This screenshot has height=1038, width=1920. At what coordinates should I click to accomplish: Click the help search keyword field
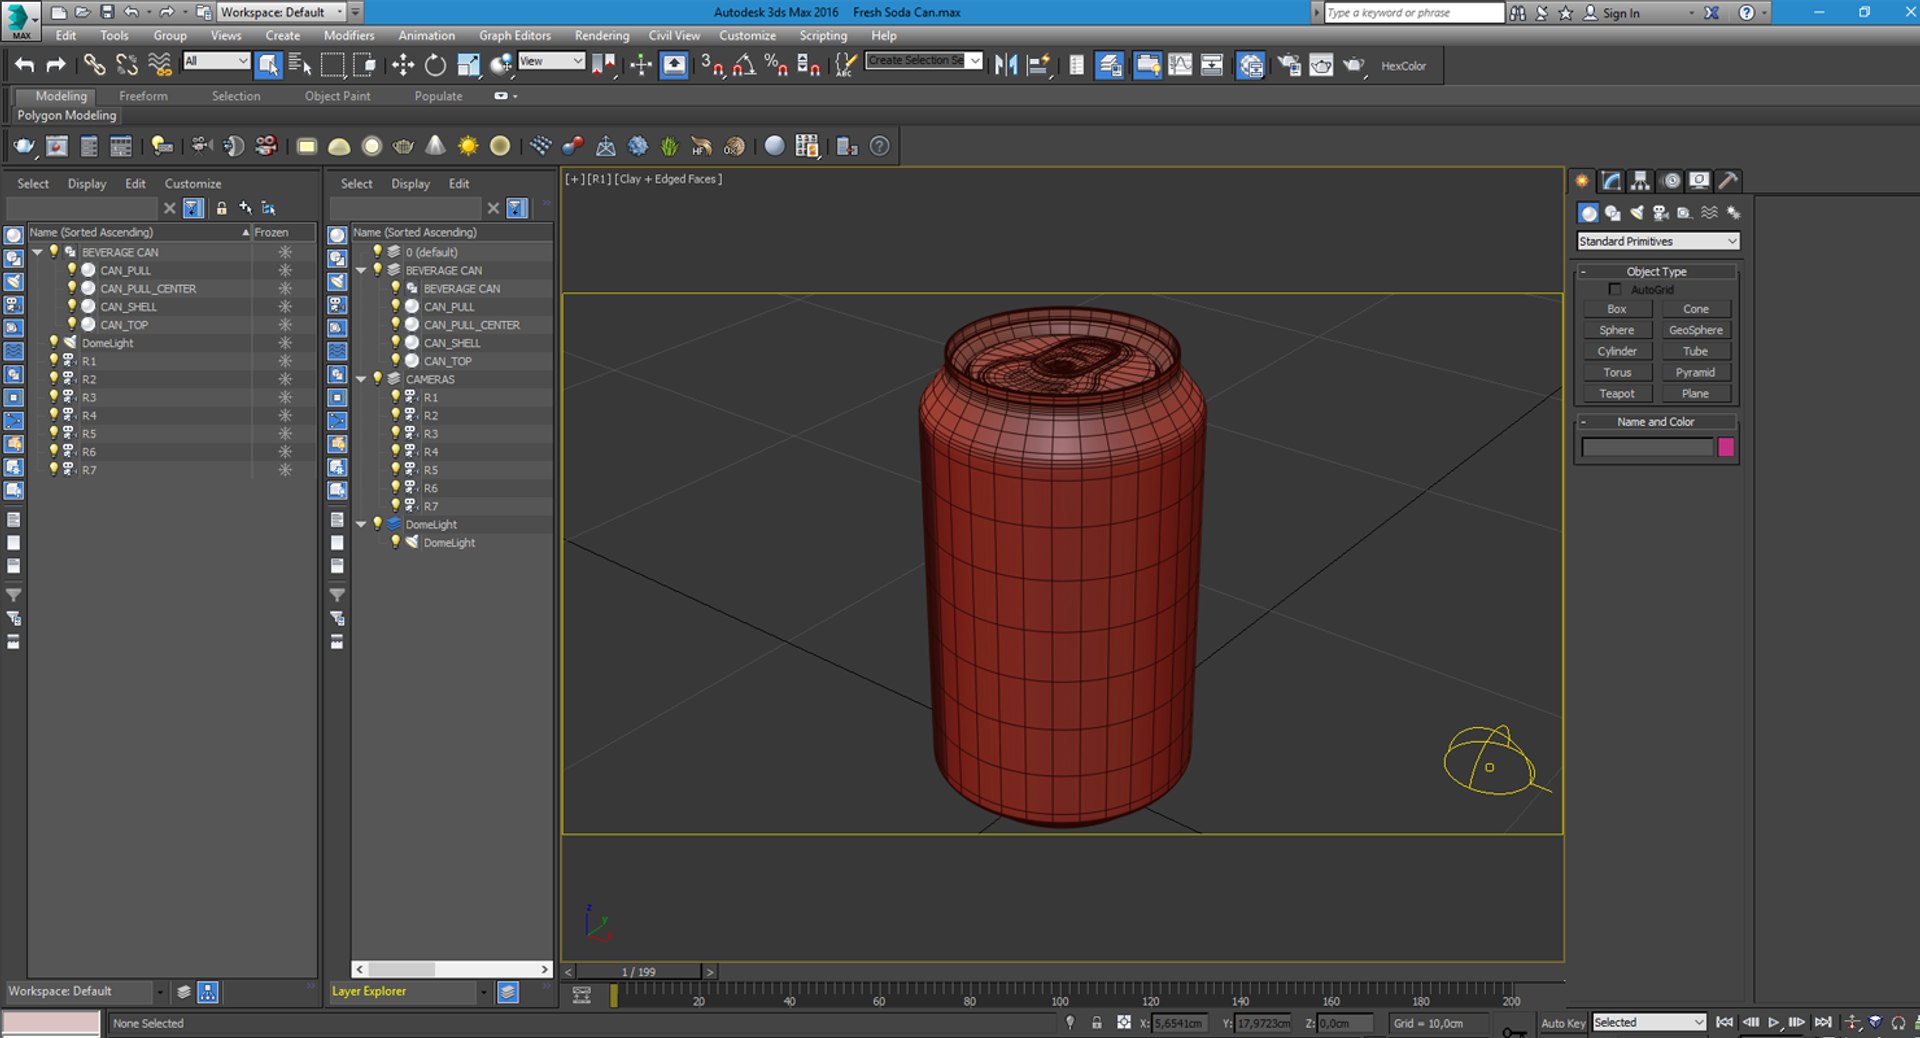click(1414, 12)
